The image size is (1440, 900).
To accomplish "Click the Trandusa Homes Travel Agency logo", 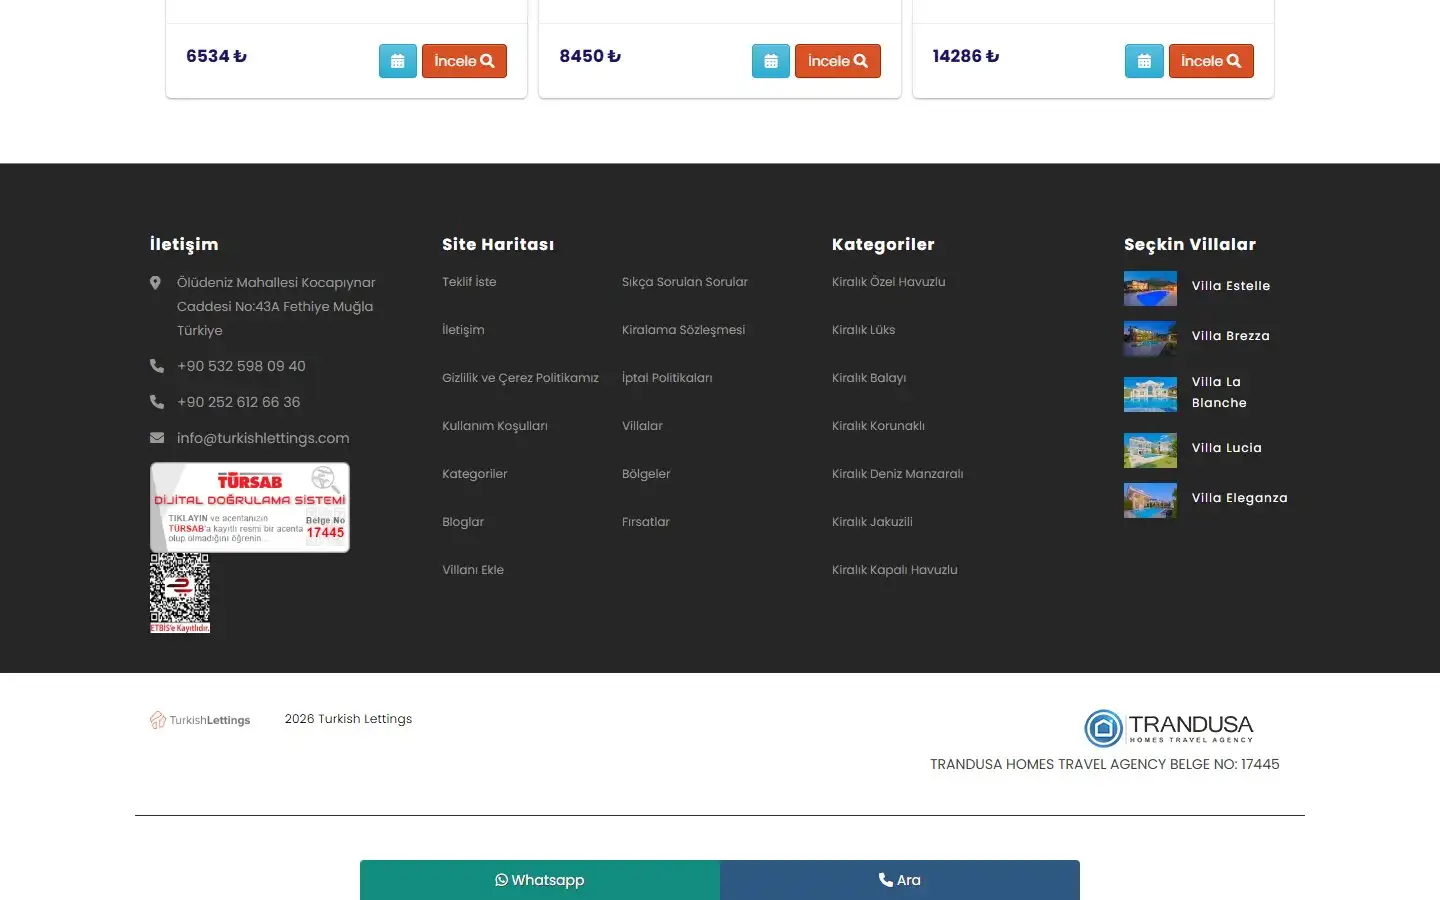I will (1169, 728).
